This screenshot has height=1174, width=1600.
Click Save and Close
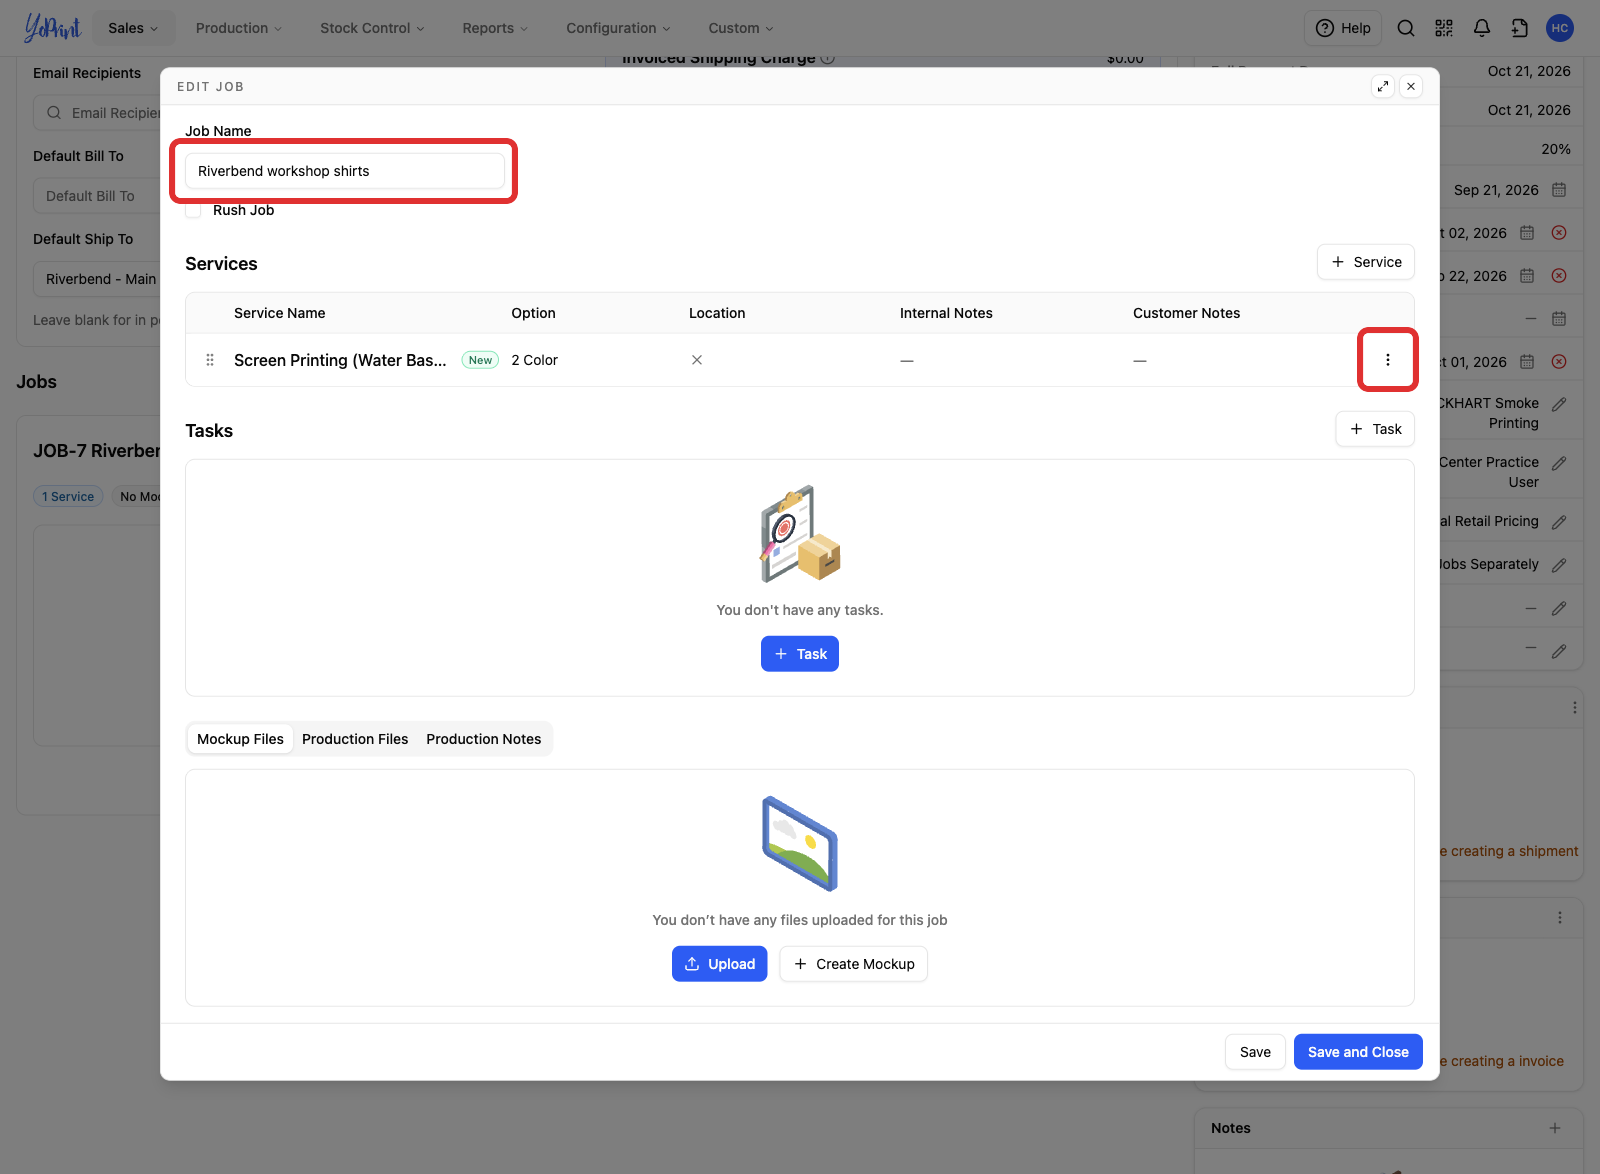1358,1052
